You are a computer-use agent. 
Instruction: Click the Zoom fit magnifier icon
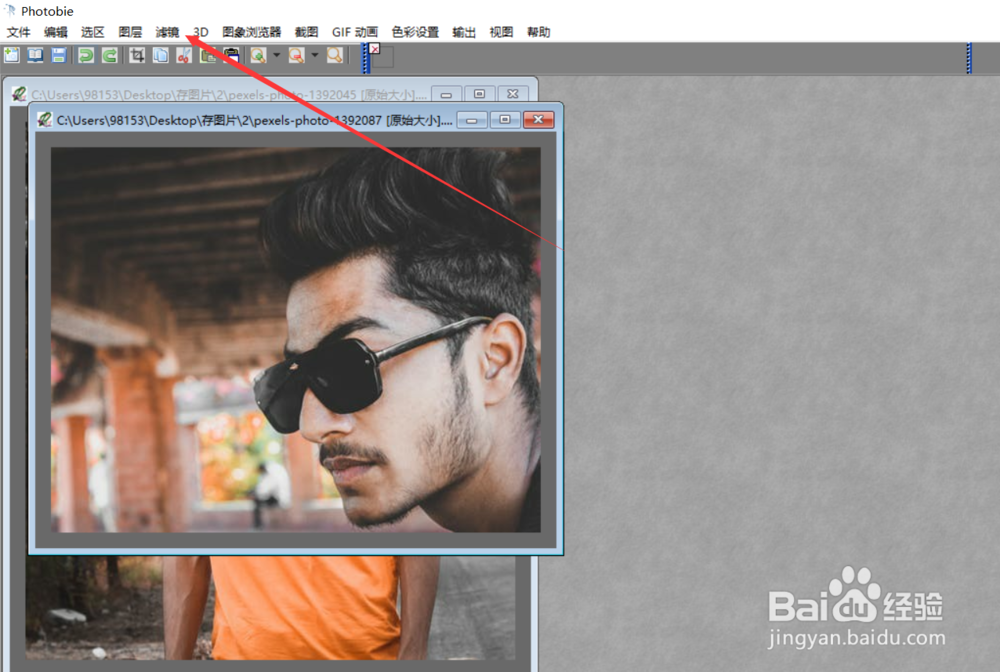335,55
